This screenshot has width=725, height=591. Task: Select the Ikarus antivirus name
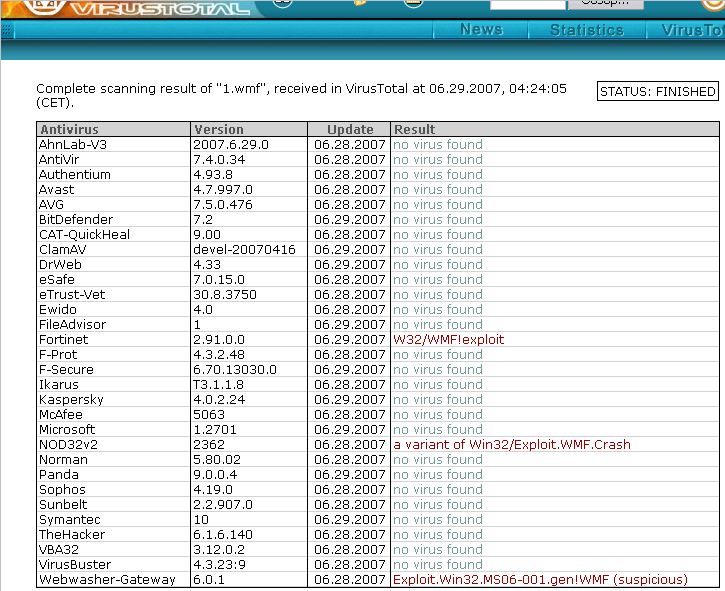[59, 384]
